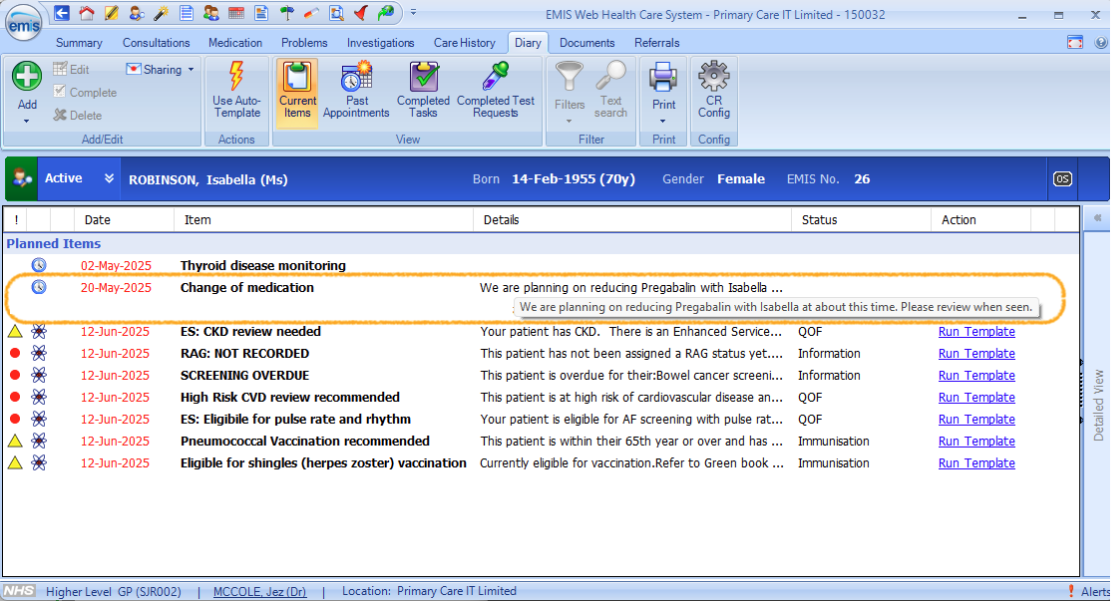Image resolution: width=1111 pixels, height=601 pixels.
Task: Go to the Problems tab
Action: coord(304,43)
